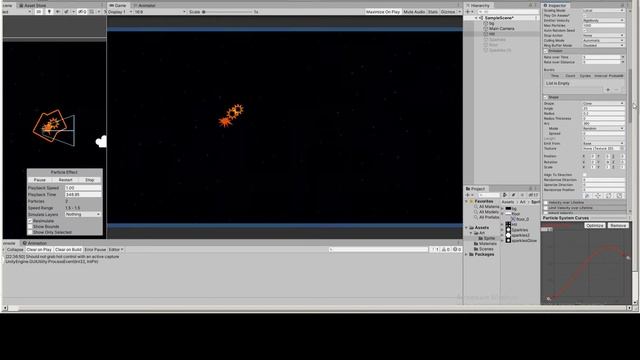Image resolution: width=640 pixels, height=360 pixels.
Task: Toggle hidden packages count in Project panel
Action: 533,195
